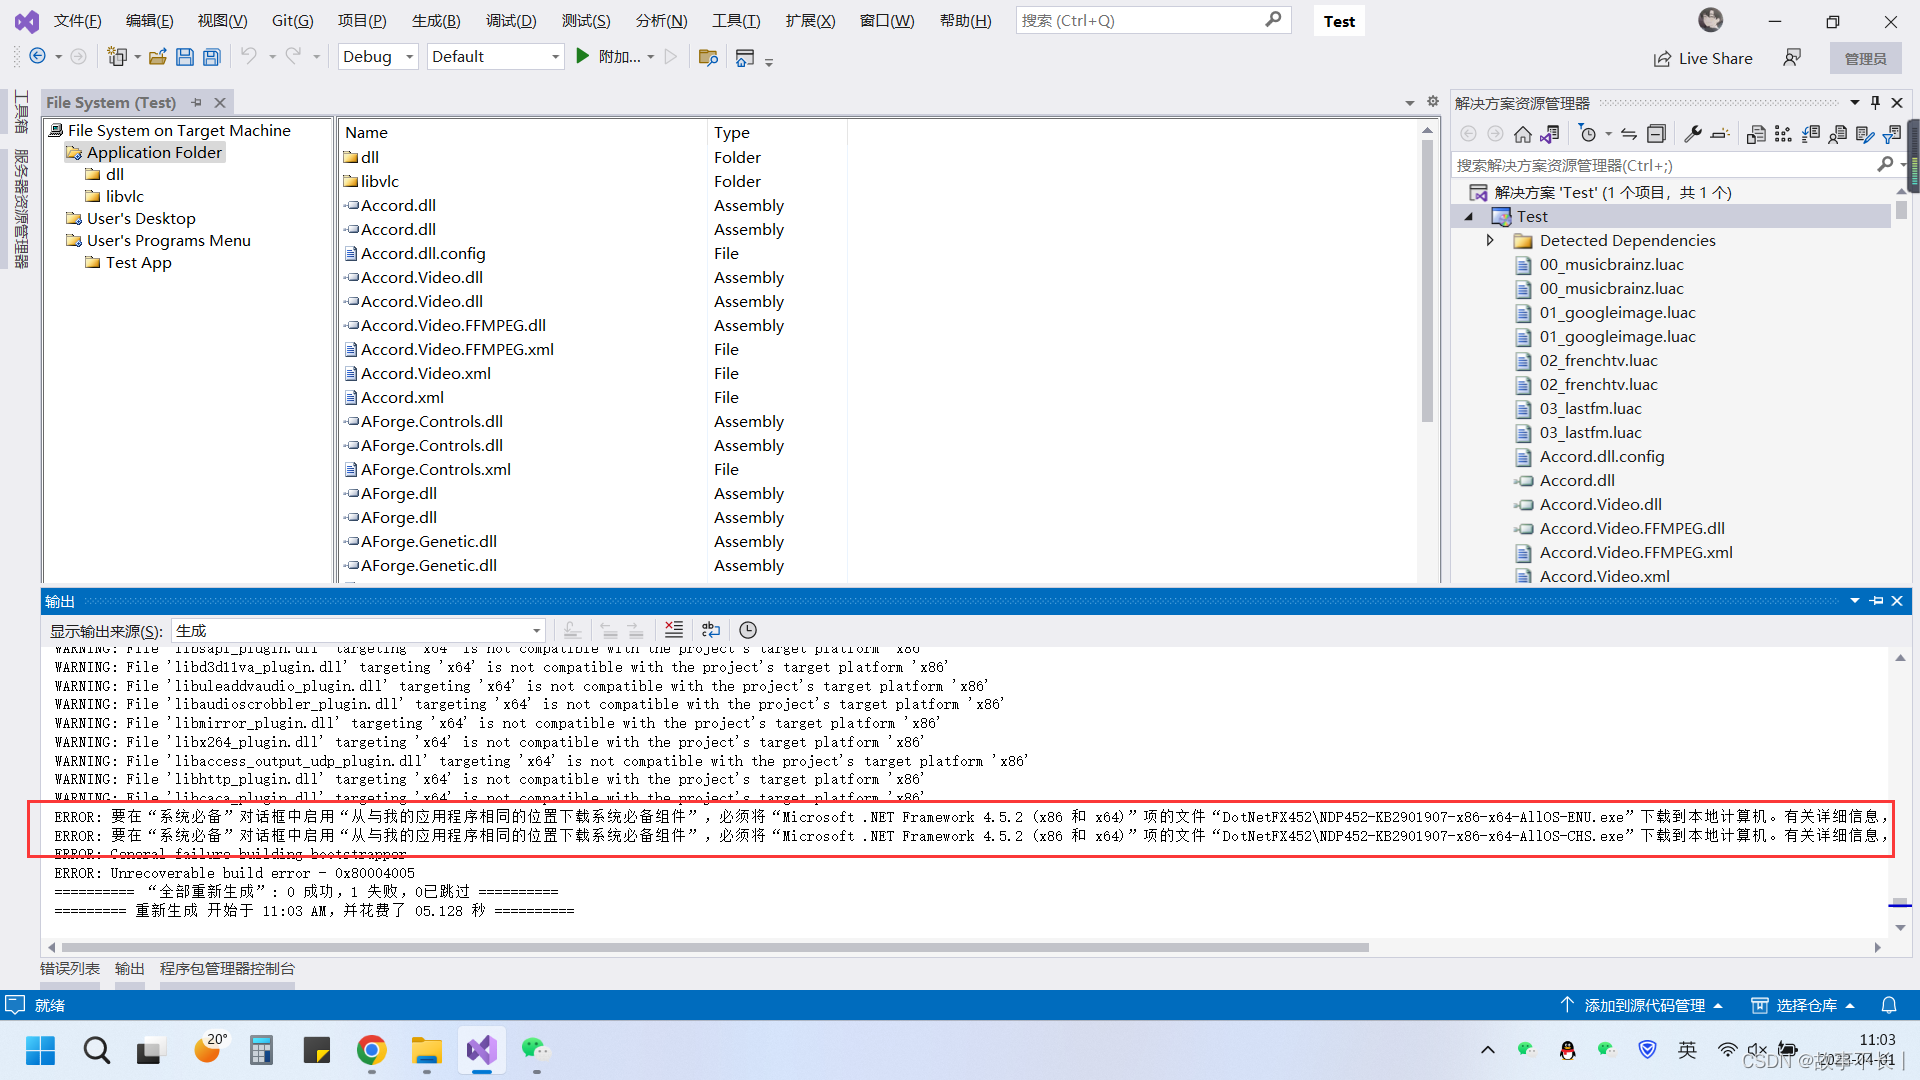The width and height of the screenshot is (1920, 1080).
Task: Pin the File System (Test) tab
Action: (x=197, y=102)
